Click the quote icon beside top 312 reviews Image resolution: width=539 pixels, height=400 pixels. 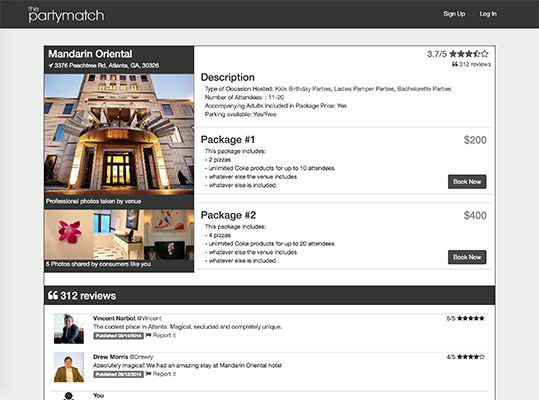[x=455, y=64]
